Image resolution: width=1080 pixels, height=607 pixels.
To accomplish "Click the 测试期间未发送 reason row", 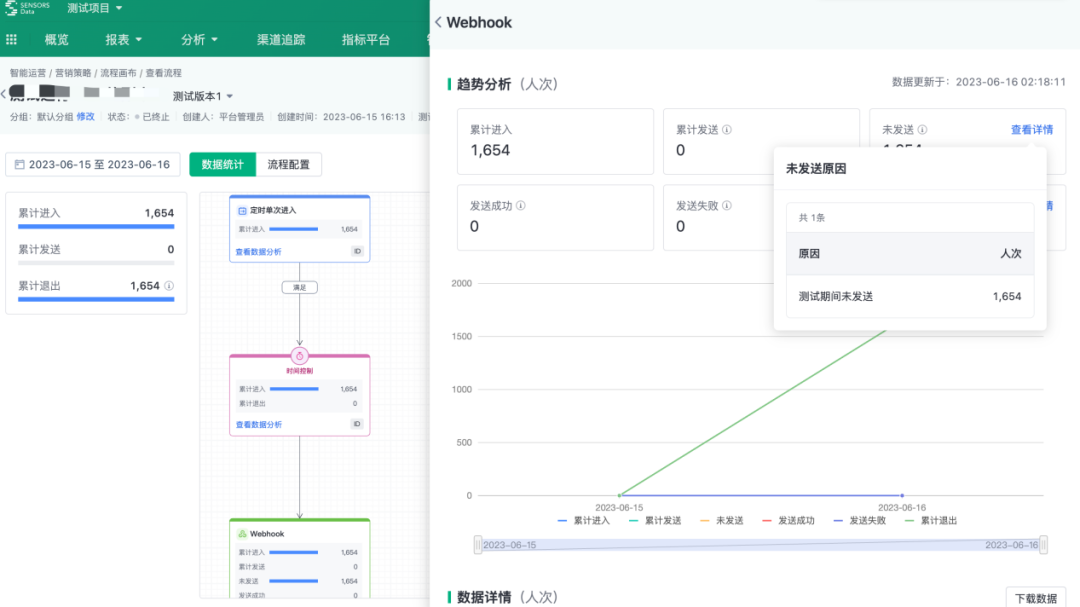I will tap(910, 296).
